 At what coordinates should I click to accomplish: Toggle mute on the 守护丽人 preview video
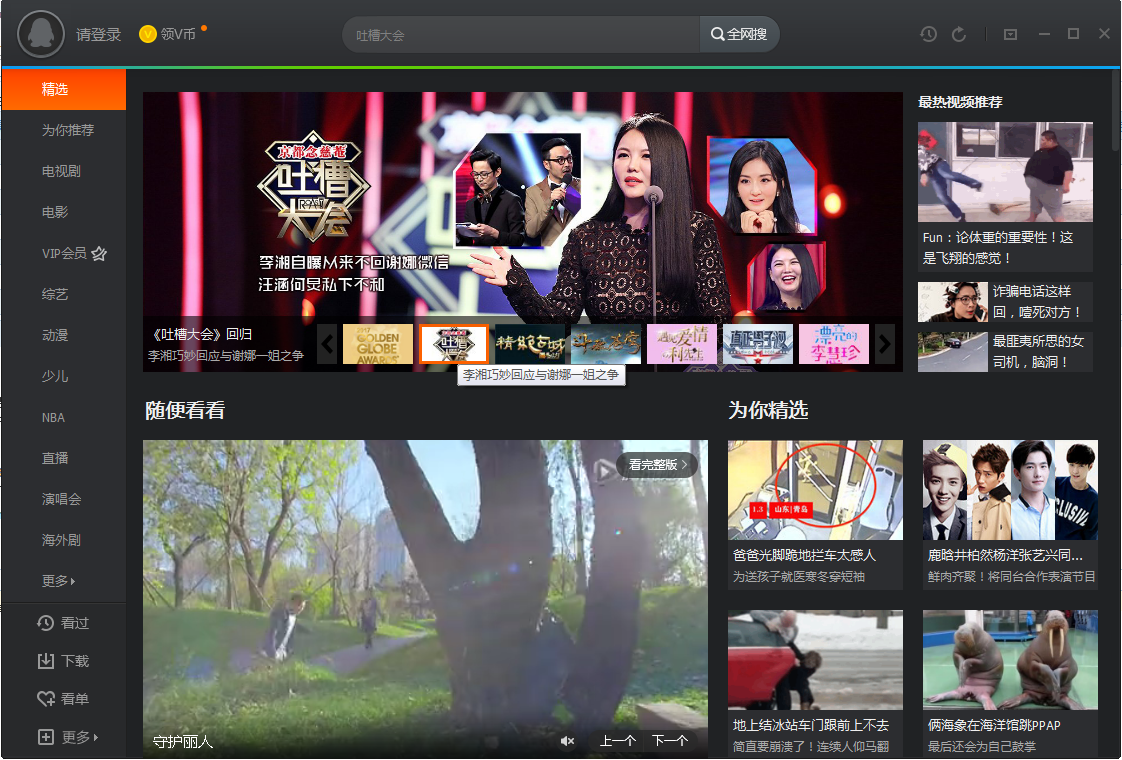click(567, 741)
